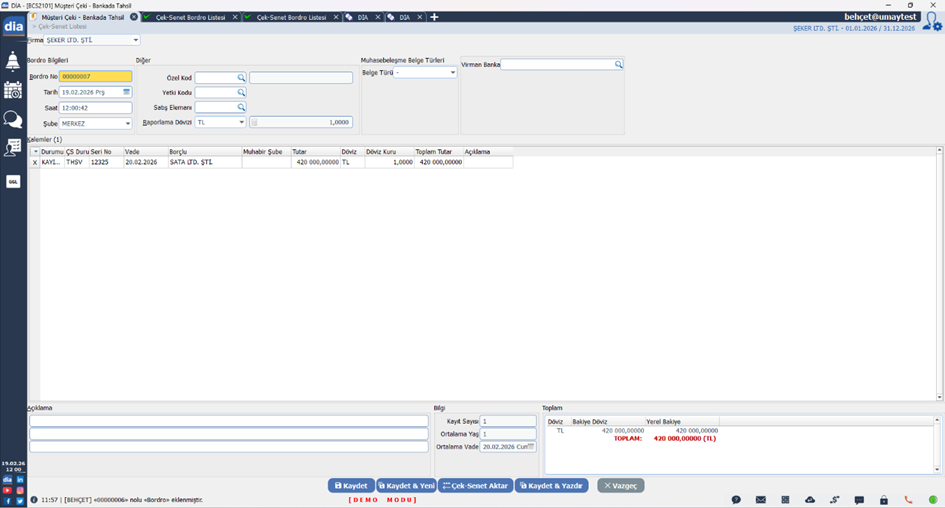Click the envelope mail icon in status bar

(x=761, y=499)
